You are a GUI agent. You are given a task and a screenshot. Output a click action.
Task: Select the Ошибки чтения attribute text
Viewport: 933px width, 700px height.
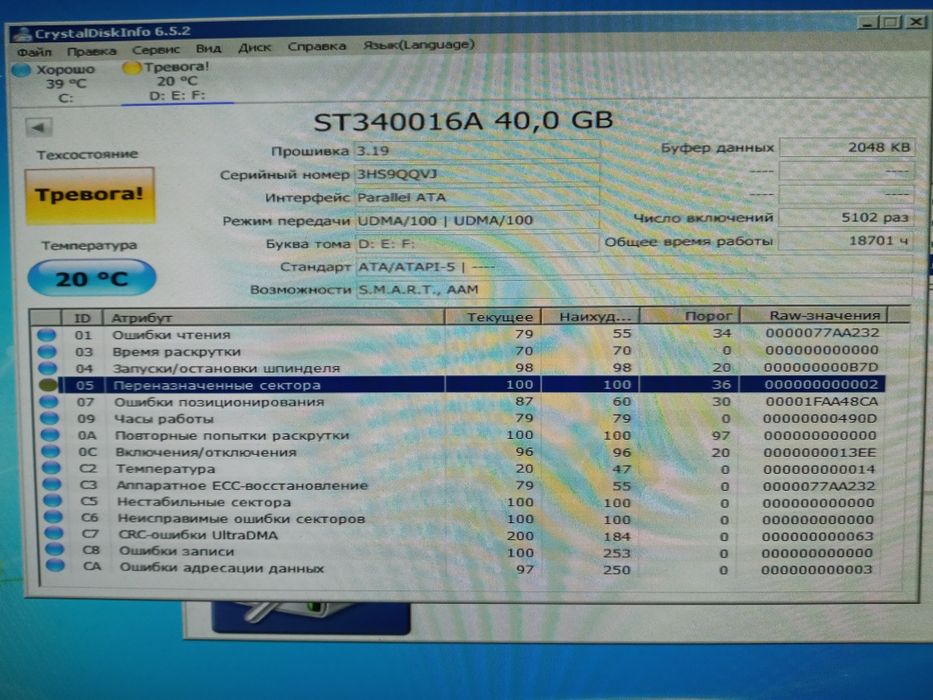171,335
